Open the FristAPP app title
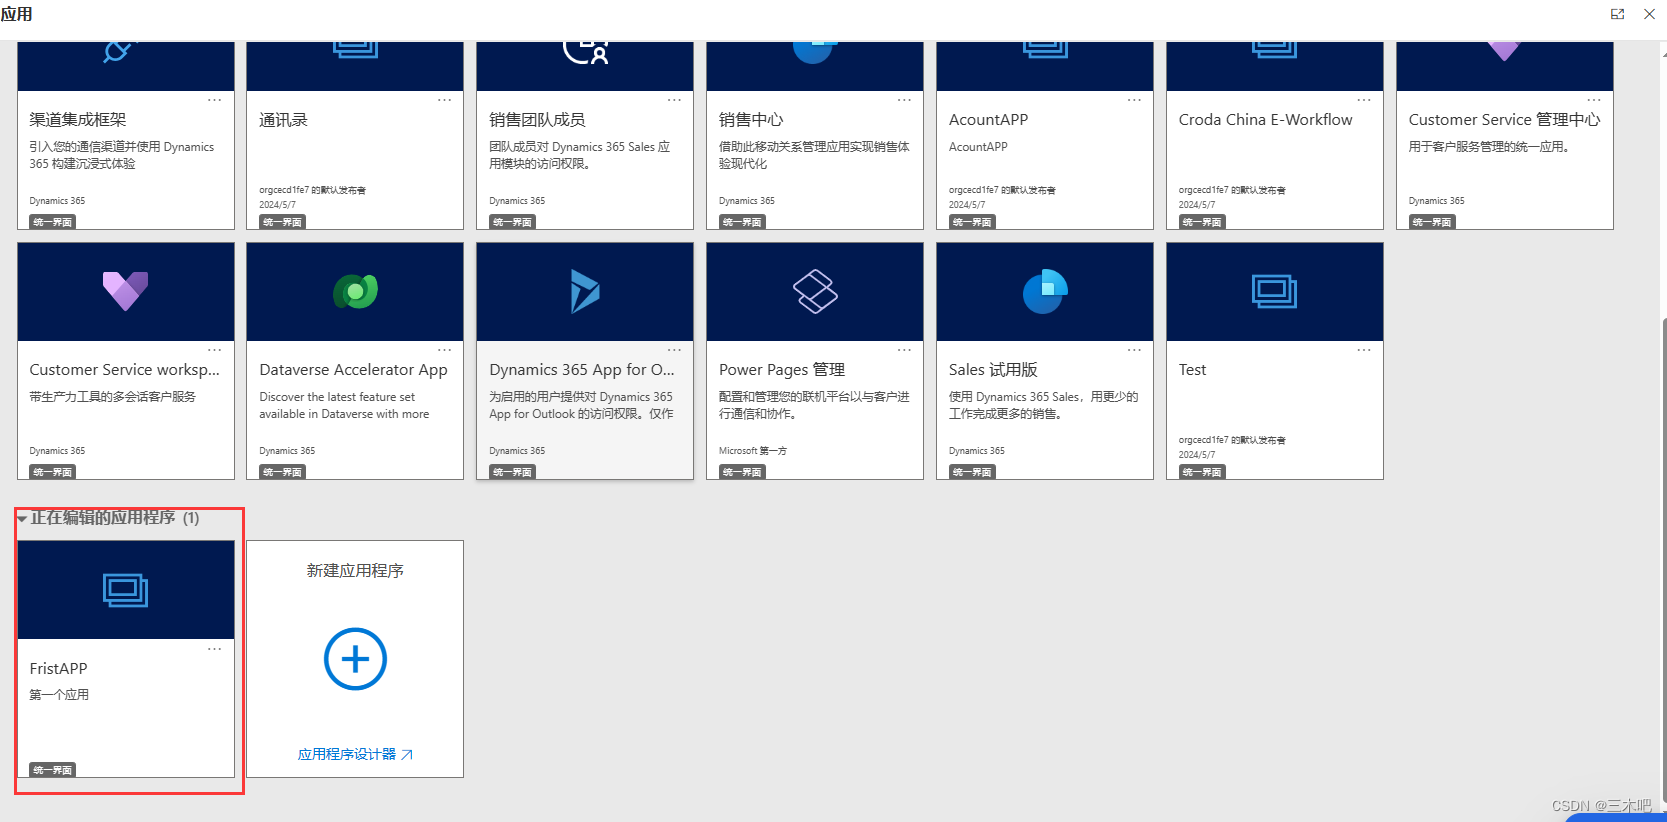The height and width of the screenshot is (822, 1667). pos(58,668)
